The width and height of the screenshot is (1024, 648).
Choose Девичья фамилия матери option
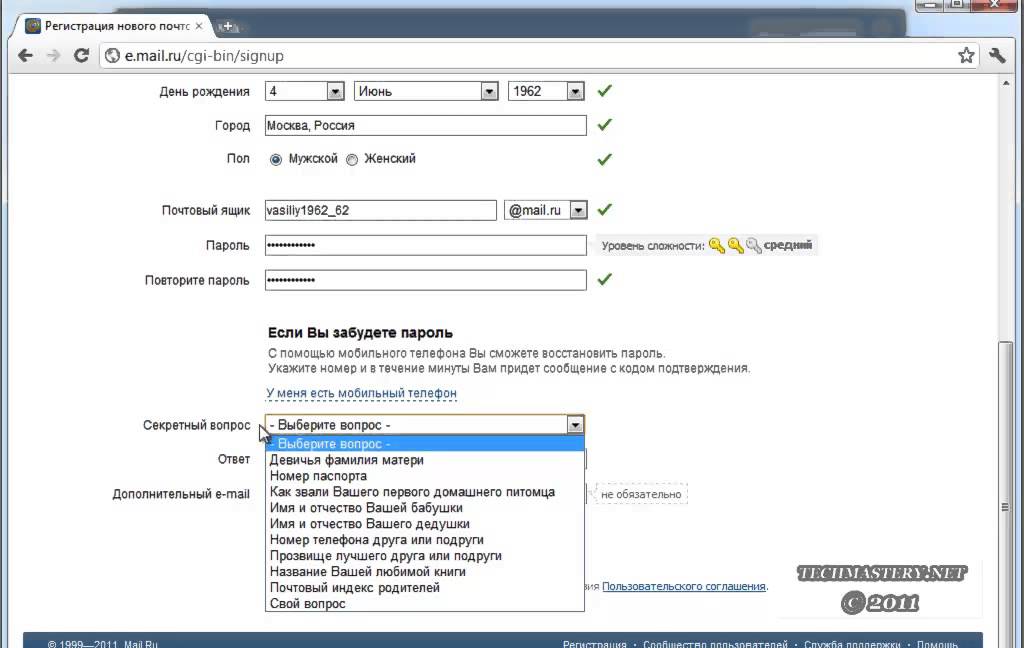click(x=346, y=460)
